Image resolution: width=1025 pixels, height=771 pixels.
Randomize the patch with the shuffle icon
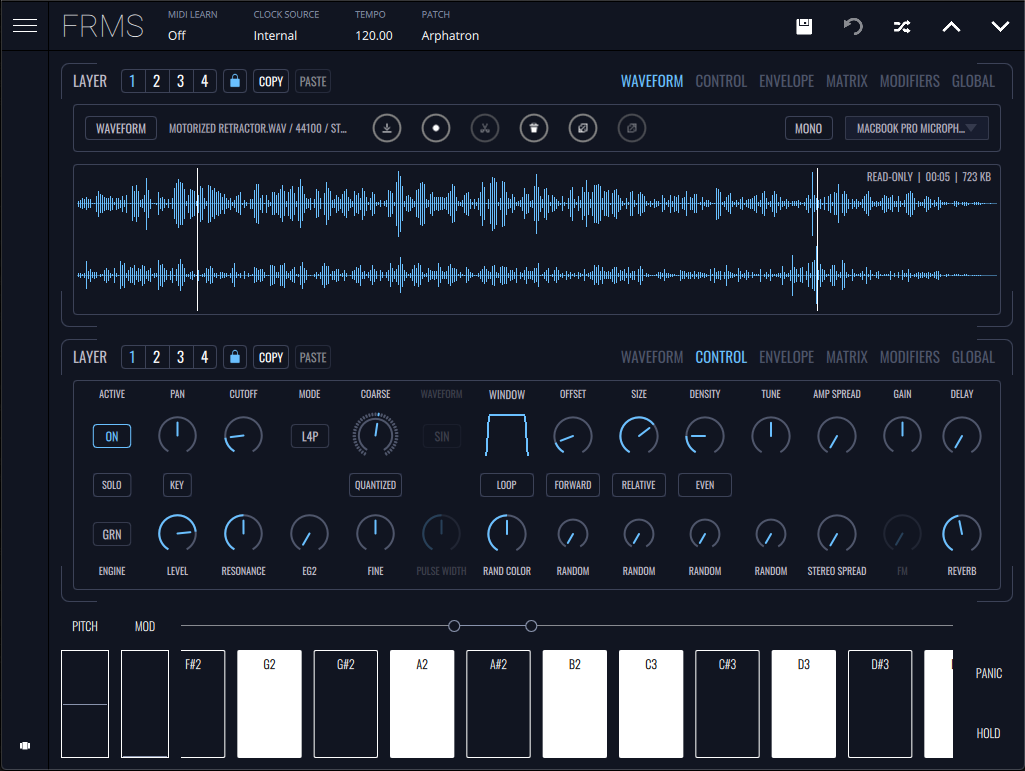click(901, 27)
